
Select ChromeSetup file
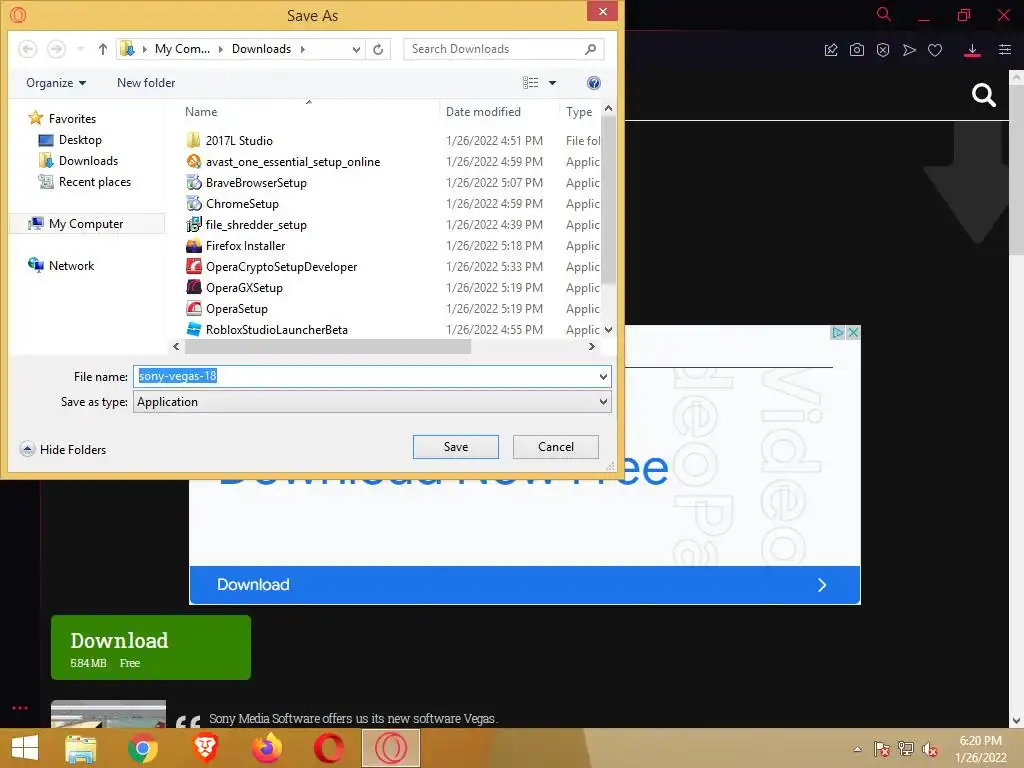click(x=242, y=204)
